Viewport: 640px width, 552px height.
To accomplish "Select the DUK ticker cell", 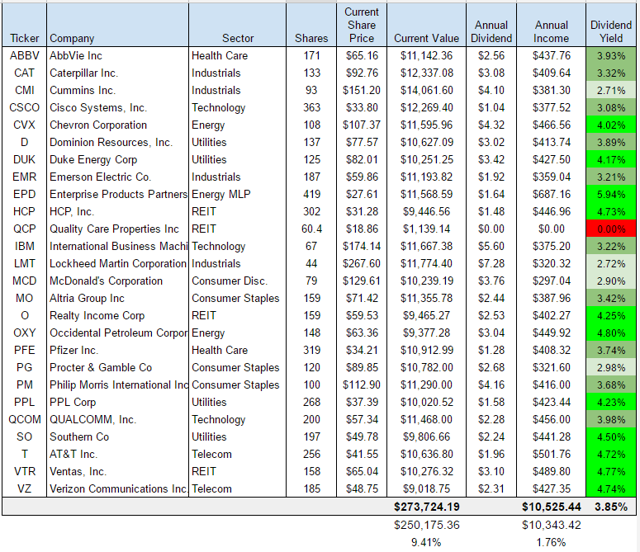I will pos(24,160).
